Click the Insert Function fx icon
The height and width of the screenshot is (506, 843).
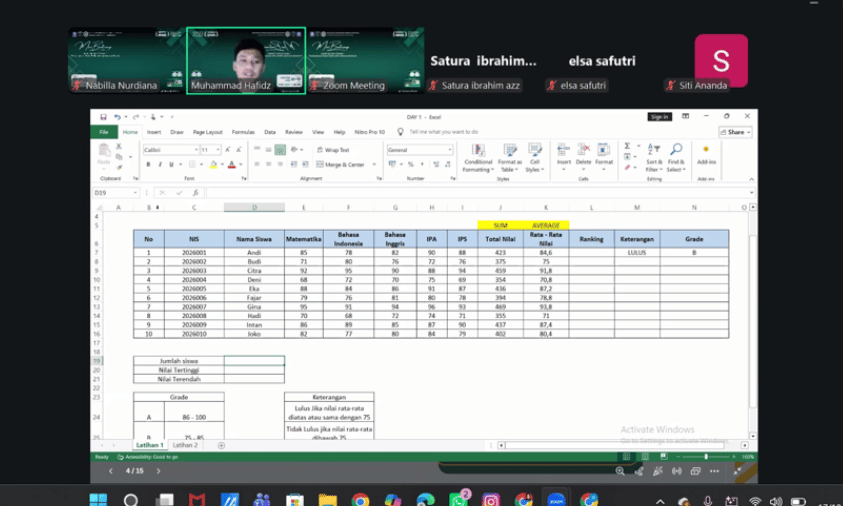(196, 193)
